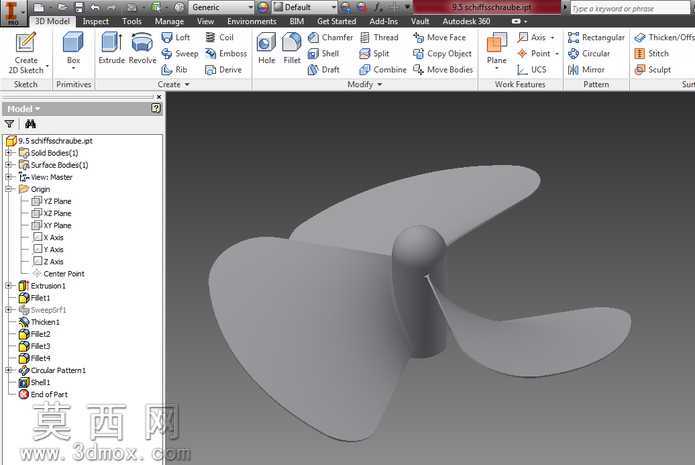
Task: Close the Model browser panel
Action: pyautogui.click(x=159, y=97)
